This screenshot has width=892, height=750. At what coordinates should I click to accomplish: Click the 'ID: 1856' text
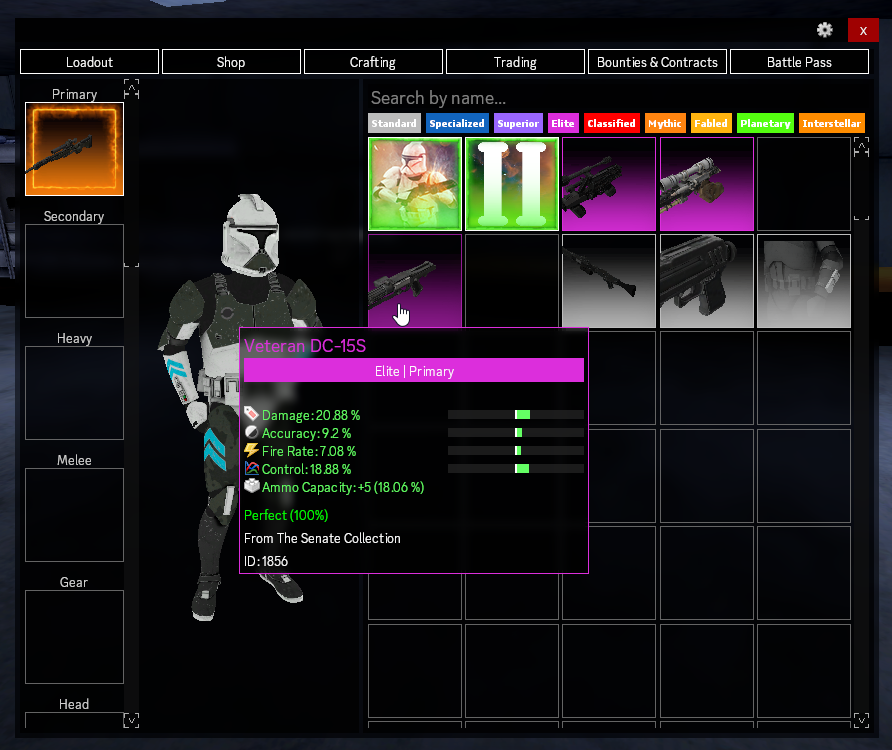pos(266,562)
